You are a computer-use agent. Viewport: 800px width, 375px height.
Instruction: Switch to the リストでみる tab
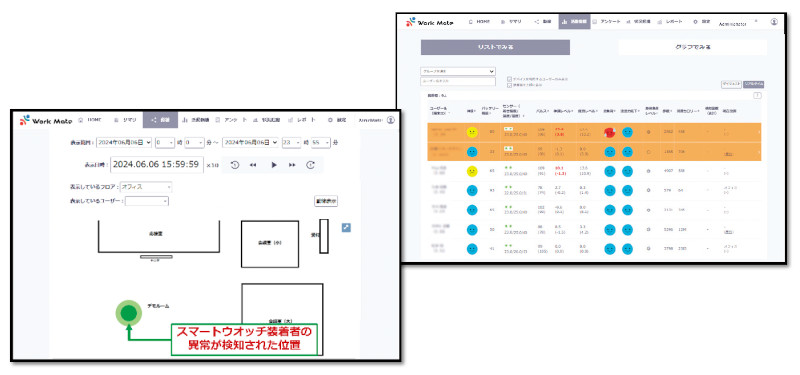coord(495,47)
